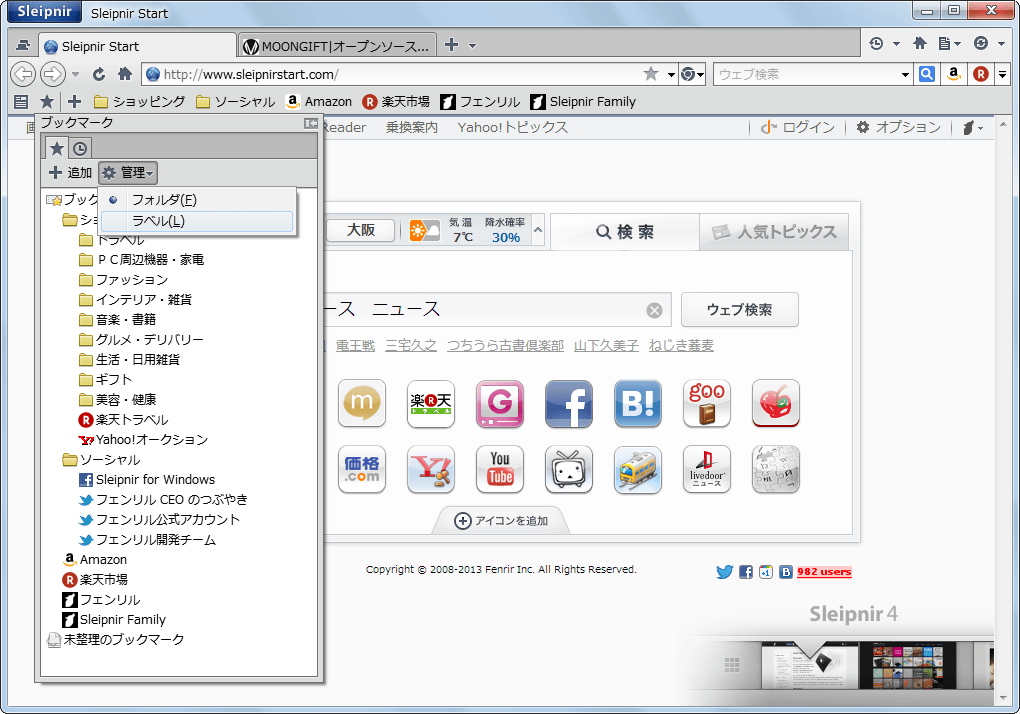Go back with the back arrow
1020x714 pixels.
click(x=23, y=74)
